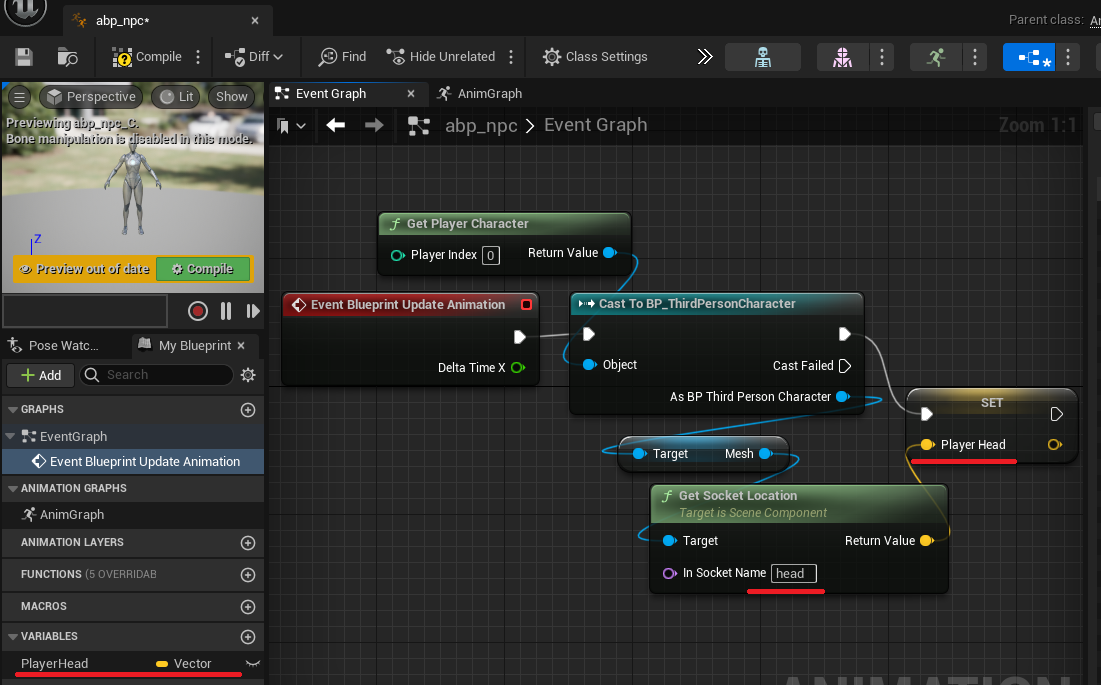Add a new animation layer
Viewport: 1101px width, 685px height.
tap(248, 543)
